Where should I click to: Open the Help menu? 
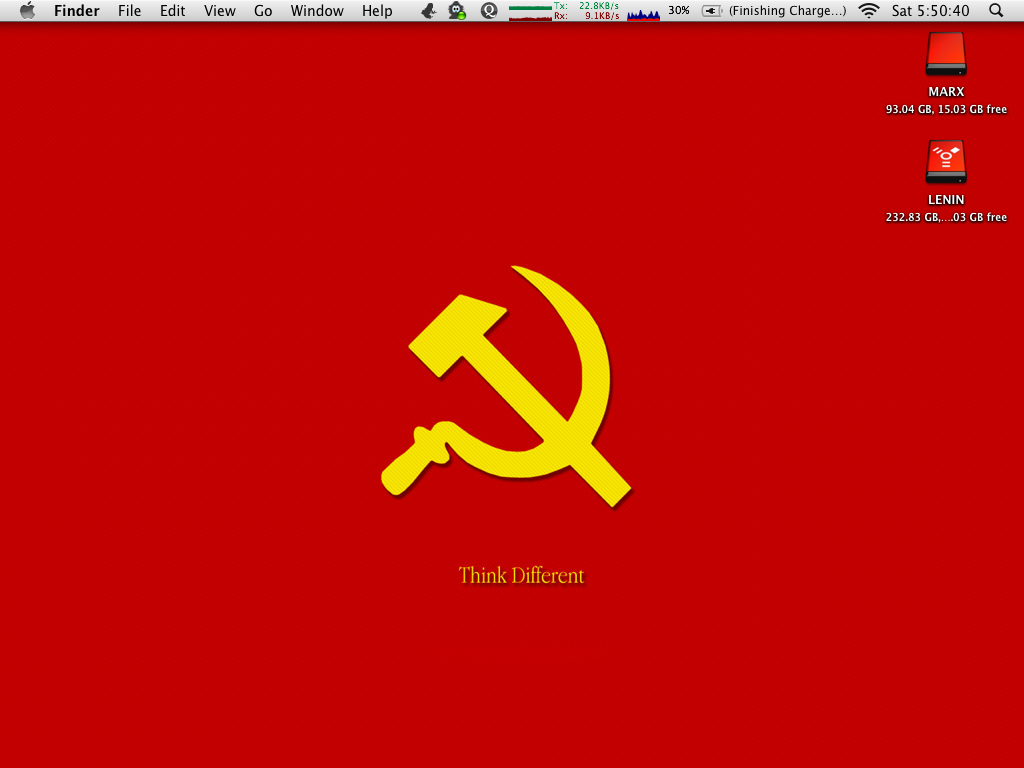377,11
